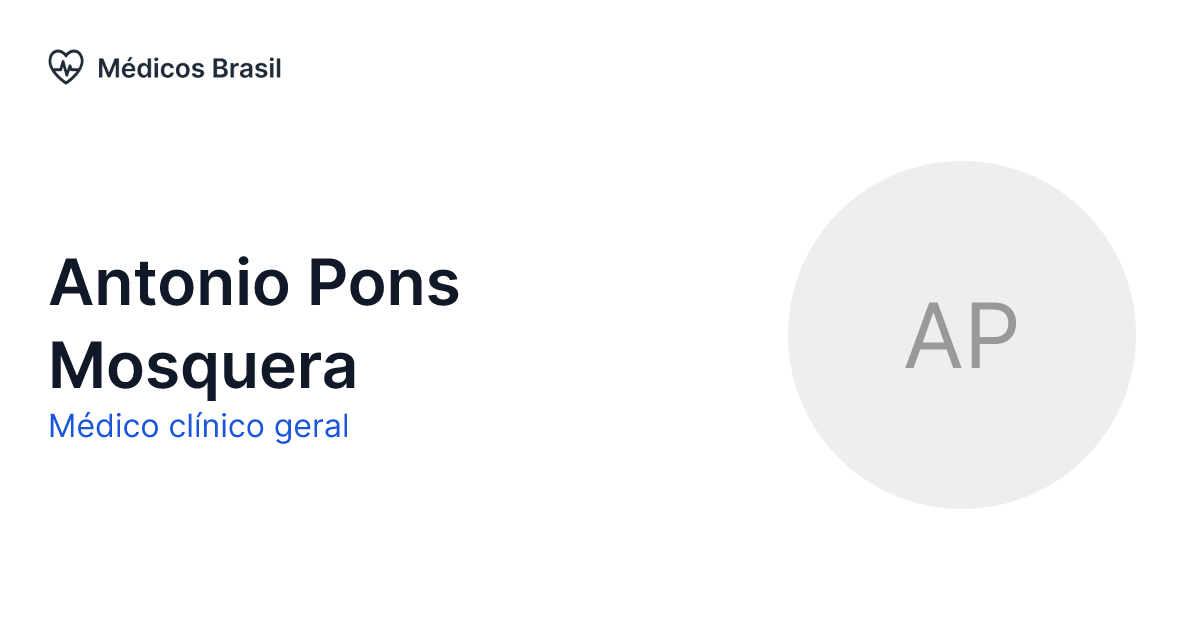Click the top edge of the avatar circle
The width and height of the screenshot is (1200, 630).
tap(961, 166)
